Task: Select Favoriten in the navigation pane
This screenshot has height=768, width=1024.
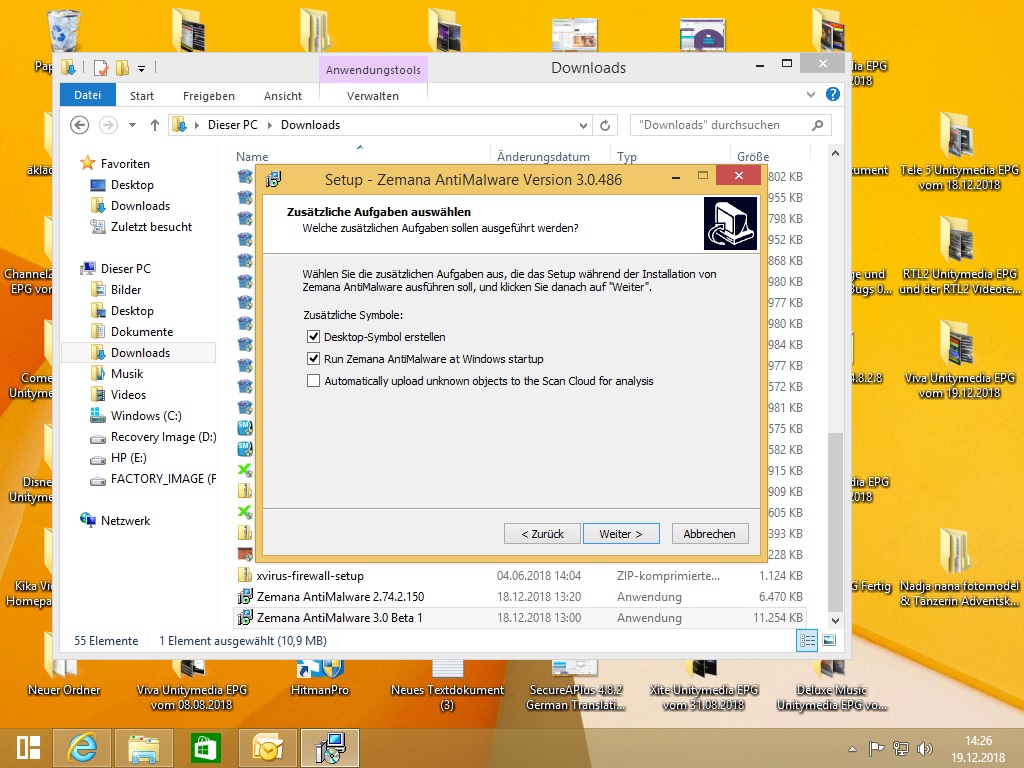Action: point(125,164)
